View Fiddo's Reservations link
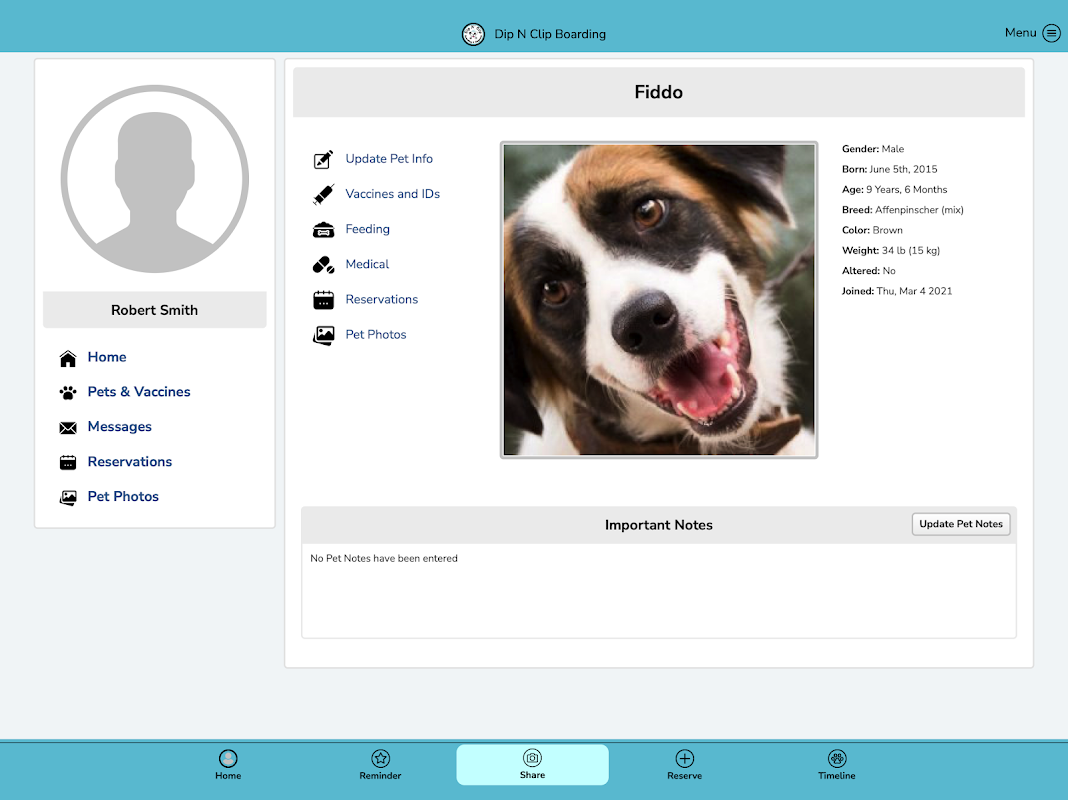1068x800 pixels. click(x=381, y=300)
